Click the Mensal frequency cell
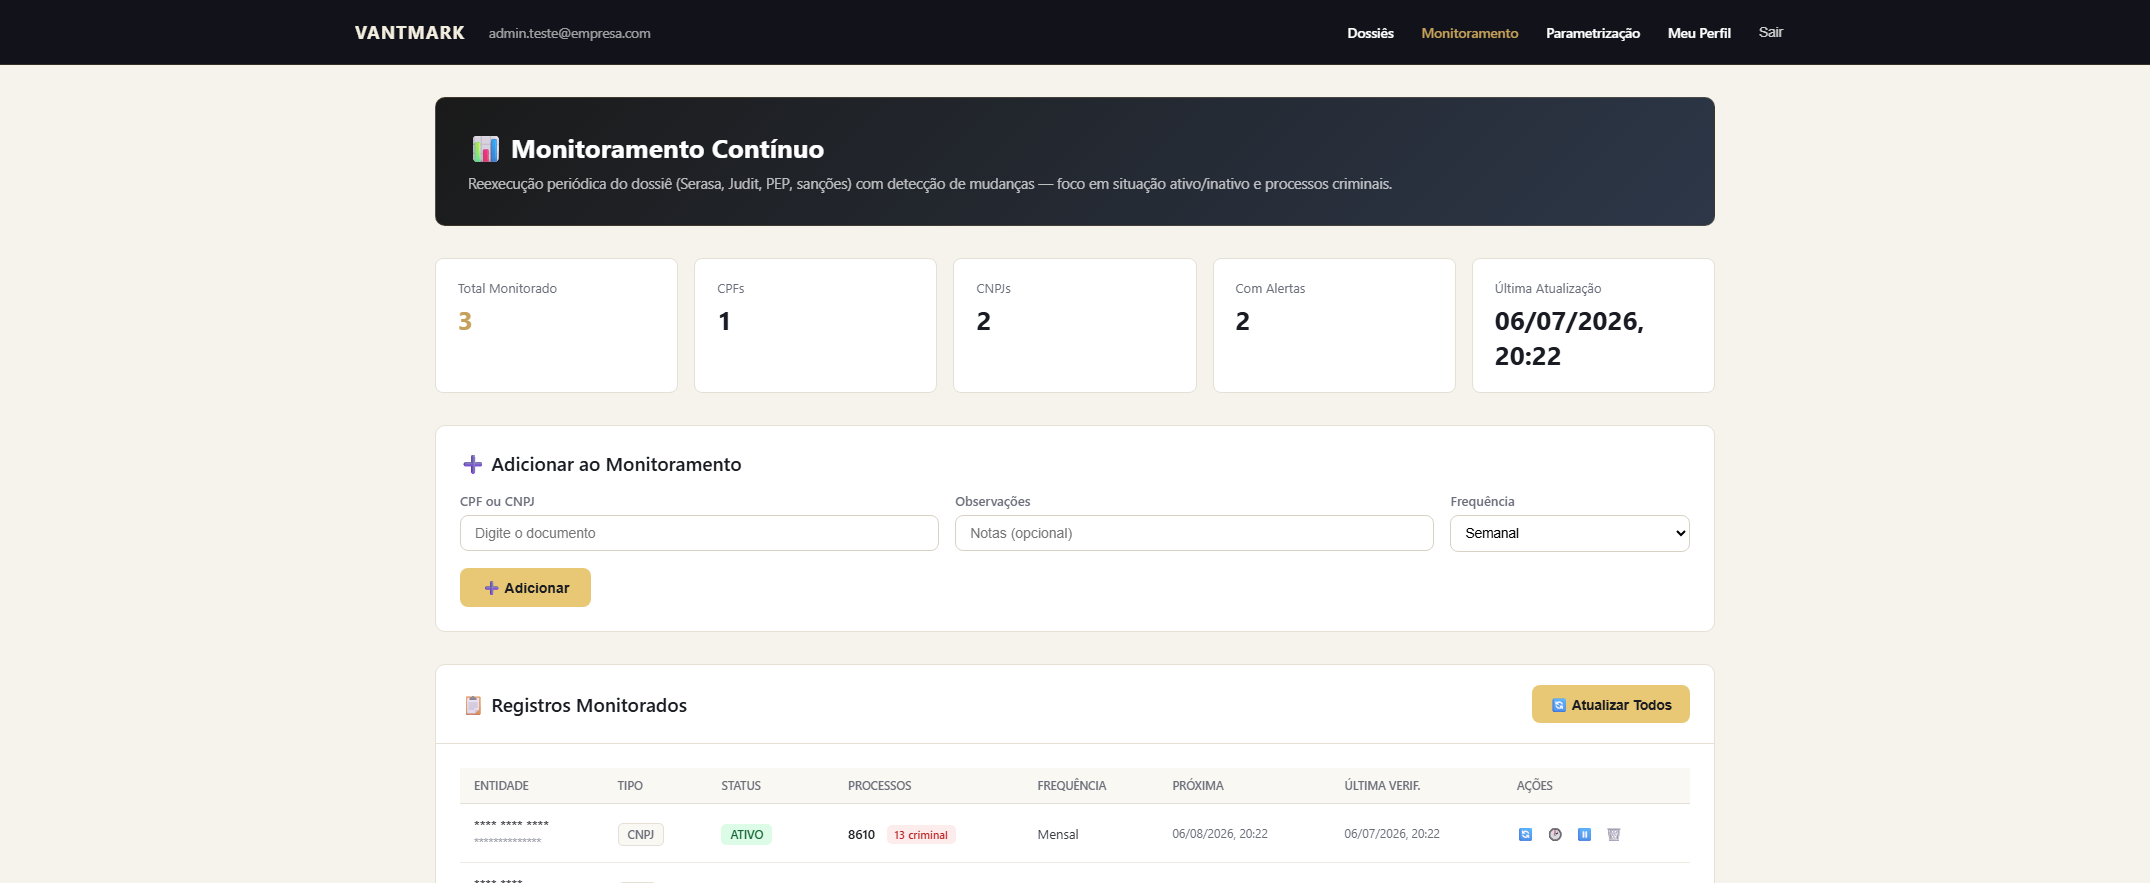Image resolution: width=2150 pixels, height=883 pixels. 1057,834
